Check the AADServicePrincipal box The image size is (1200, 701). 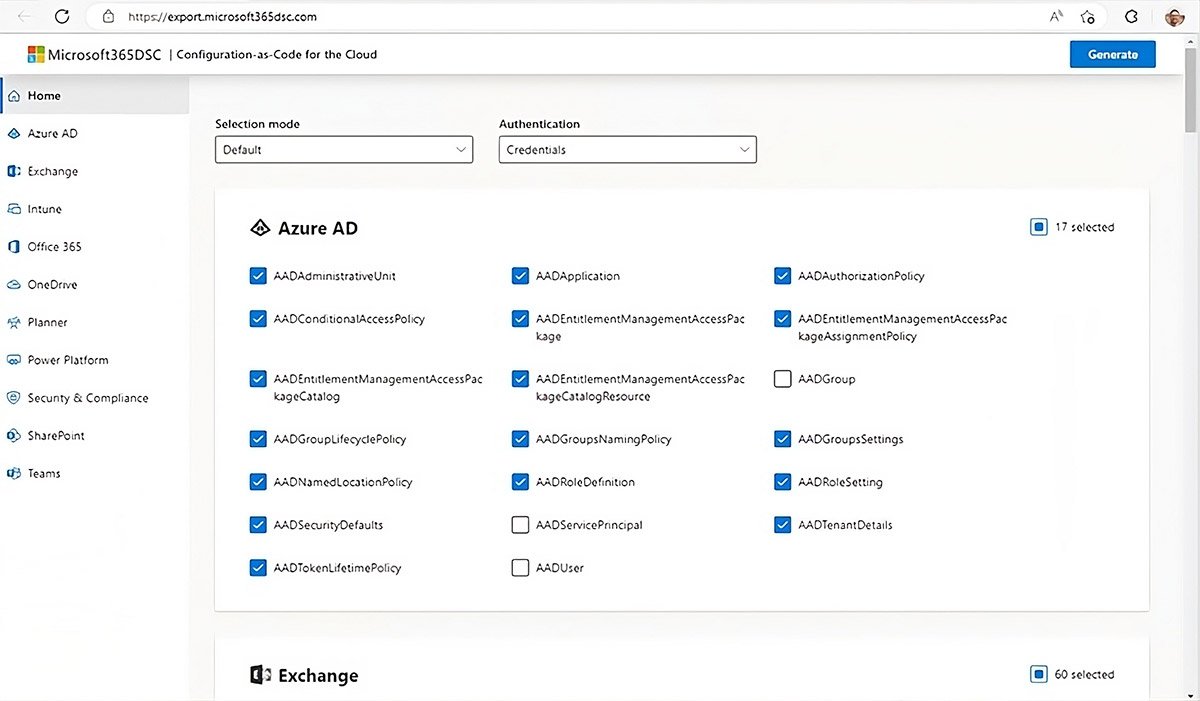coord(520,525)
